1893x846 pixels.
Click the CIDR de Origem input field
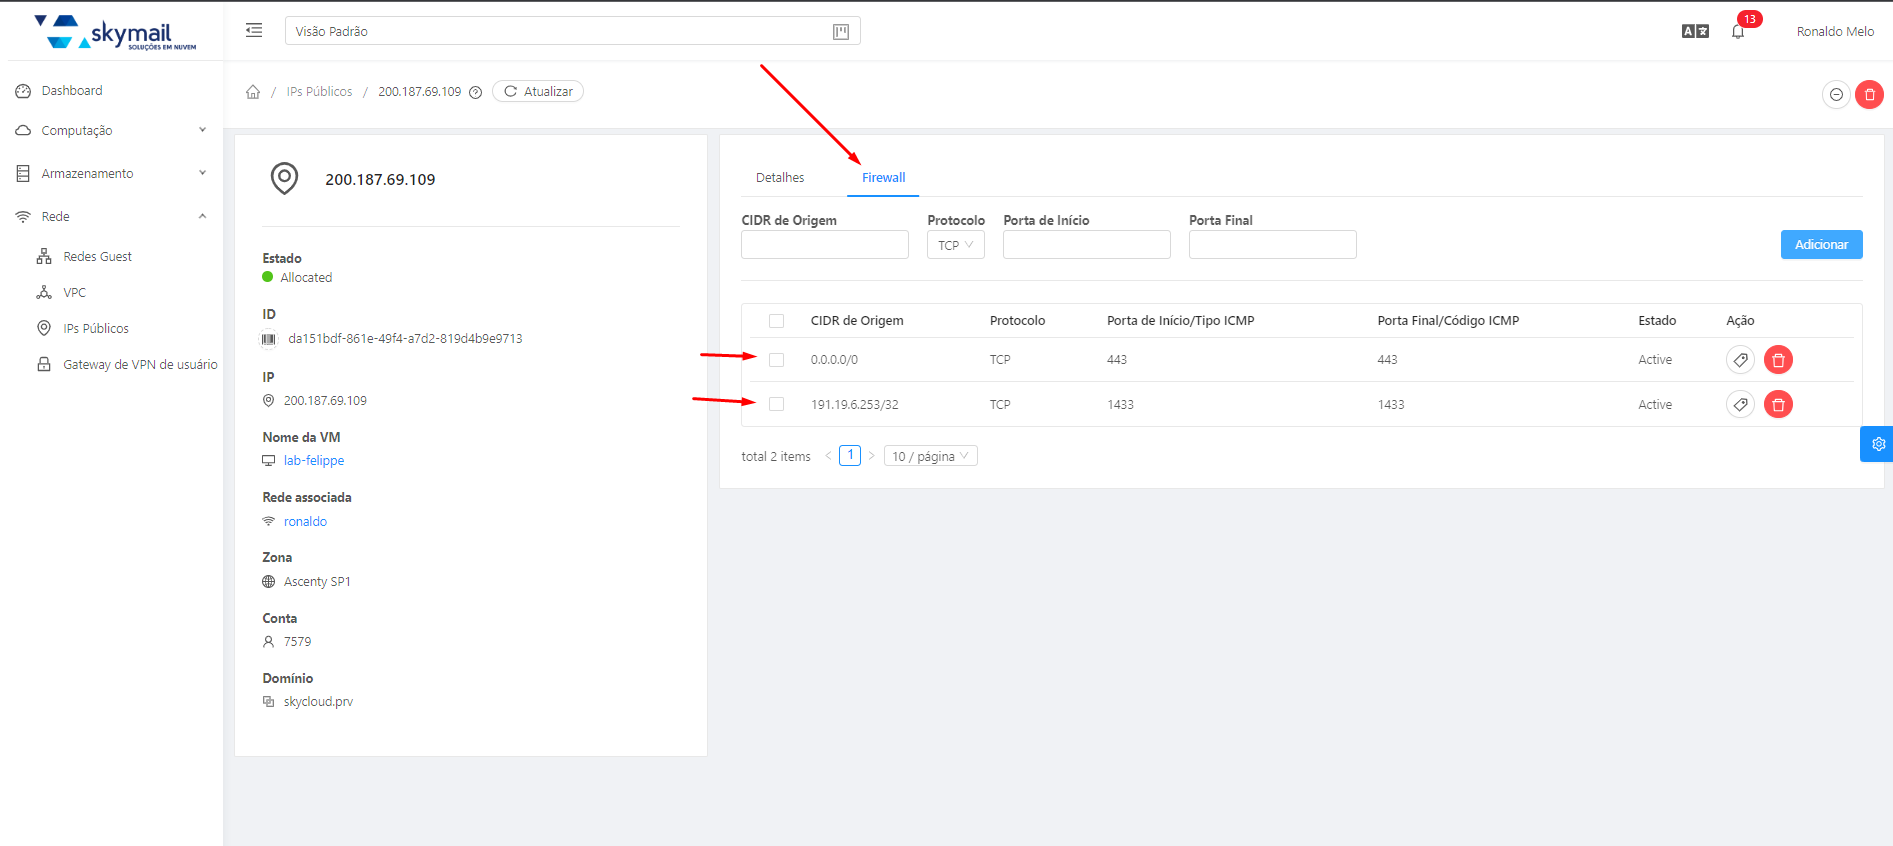tap(824, 245)
